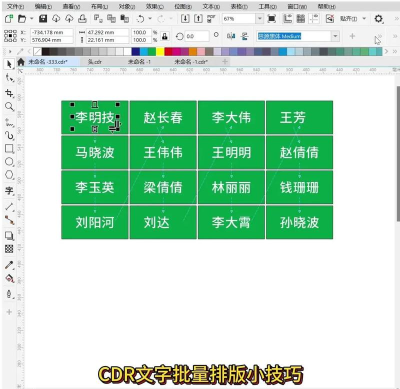Click the vertical scrollbar on right
The height and width of the screenshot is (389, 400).
tap(398, 153)
